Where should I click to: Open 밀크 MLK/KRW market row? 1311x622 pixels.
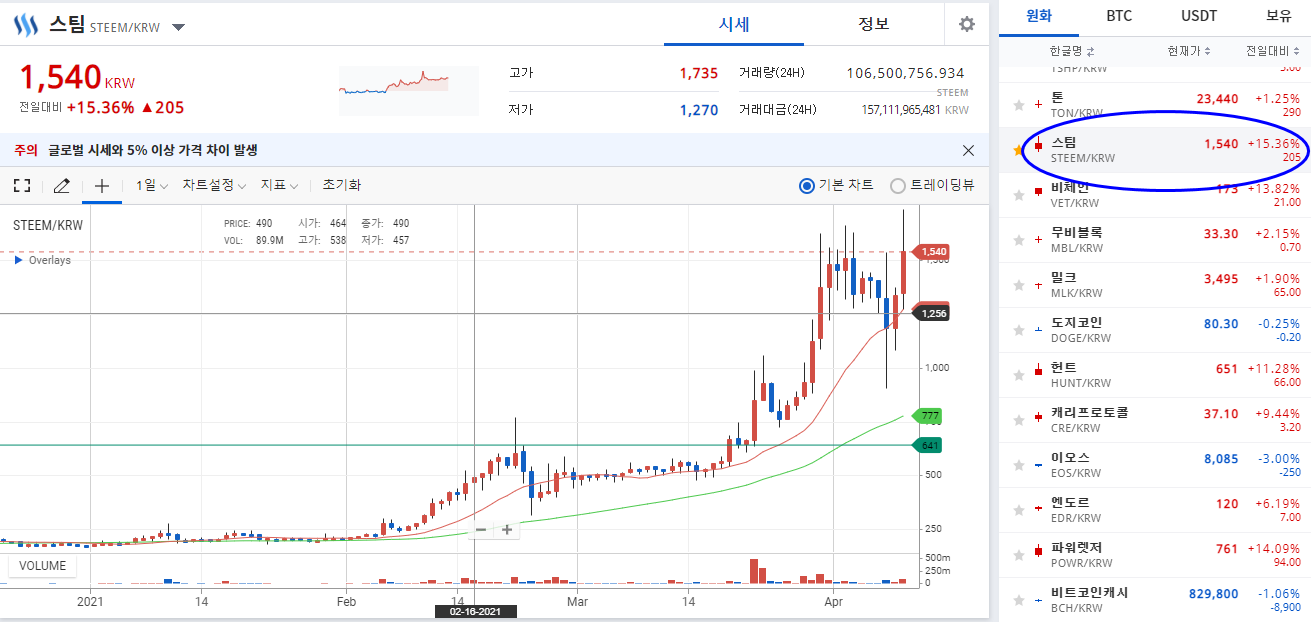click(x=1155, y=285)
